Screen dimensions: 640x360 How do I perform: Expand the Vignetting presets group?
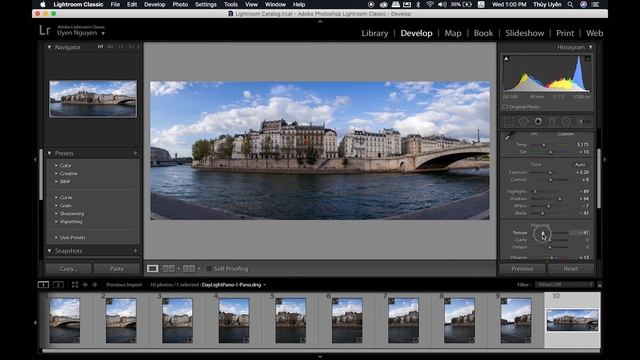[x=56, y=222]
